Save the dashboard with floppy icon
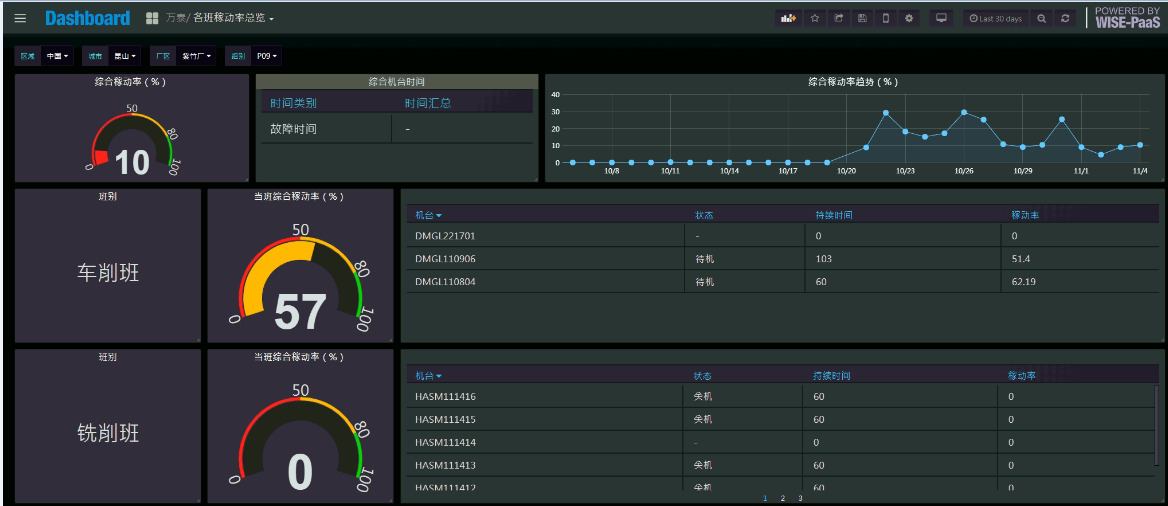 click(x=862, y=18)
